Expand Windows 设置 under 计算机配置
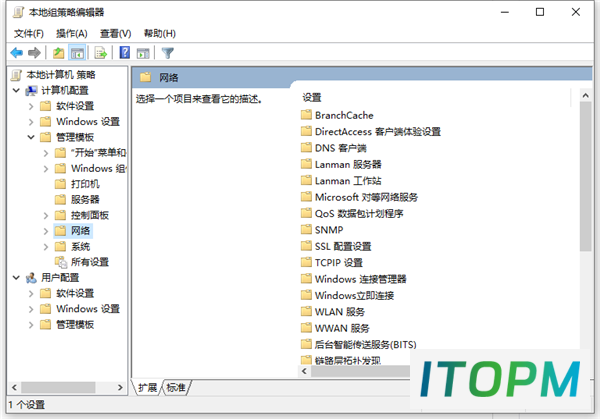 tap(31, 122)
